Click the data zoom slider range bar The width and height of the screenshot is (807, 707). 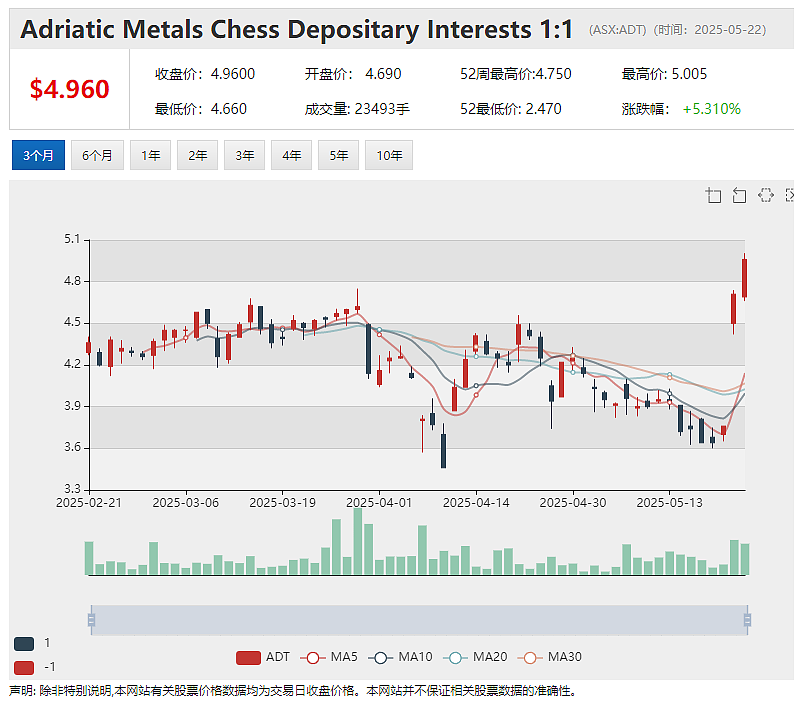coord(419,620)
